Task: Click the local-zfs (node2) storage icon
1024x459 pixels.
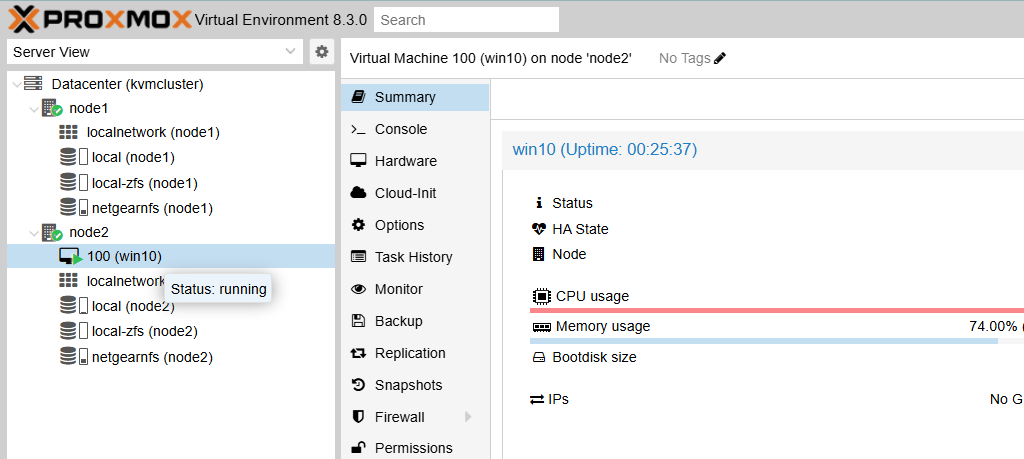Action: point(73,331)
